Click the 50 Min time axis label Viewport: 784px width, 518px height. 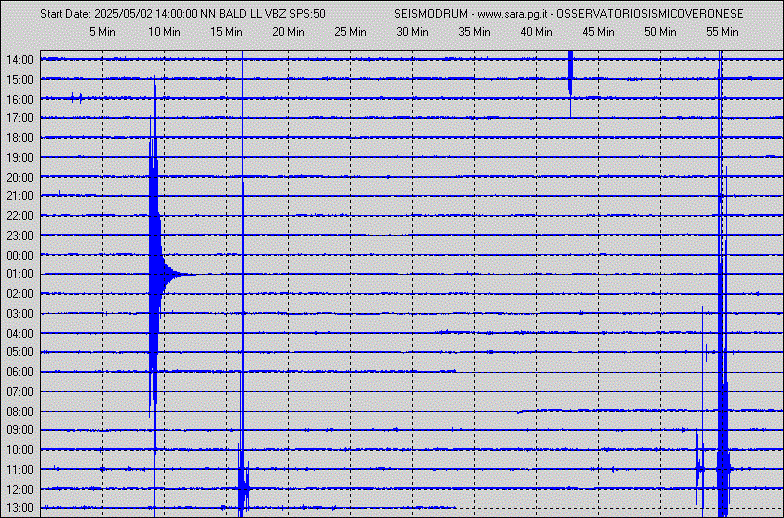pyautogui.click(x=660, y=32)
